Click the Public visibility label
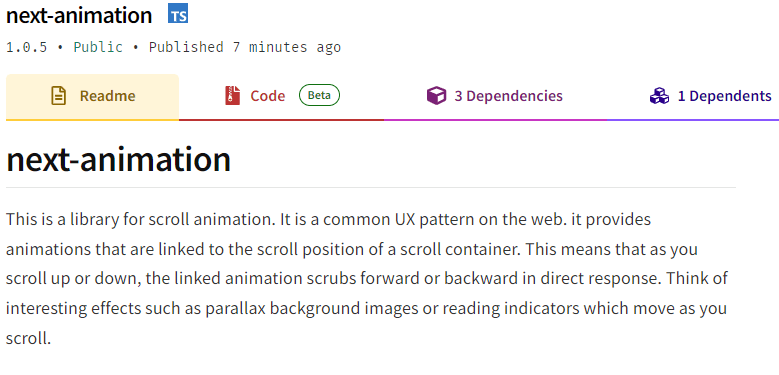779x375 pixels. click(x=98, y=47)
